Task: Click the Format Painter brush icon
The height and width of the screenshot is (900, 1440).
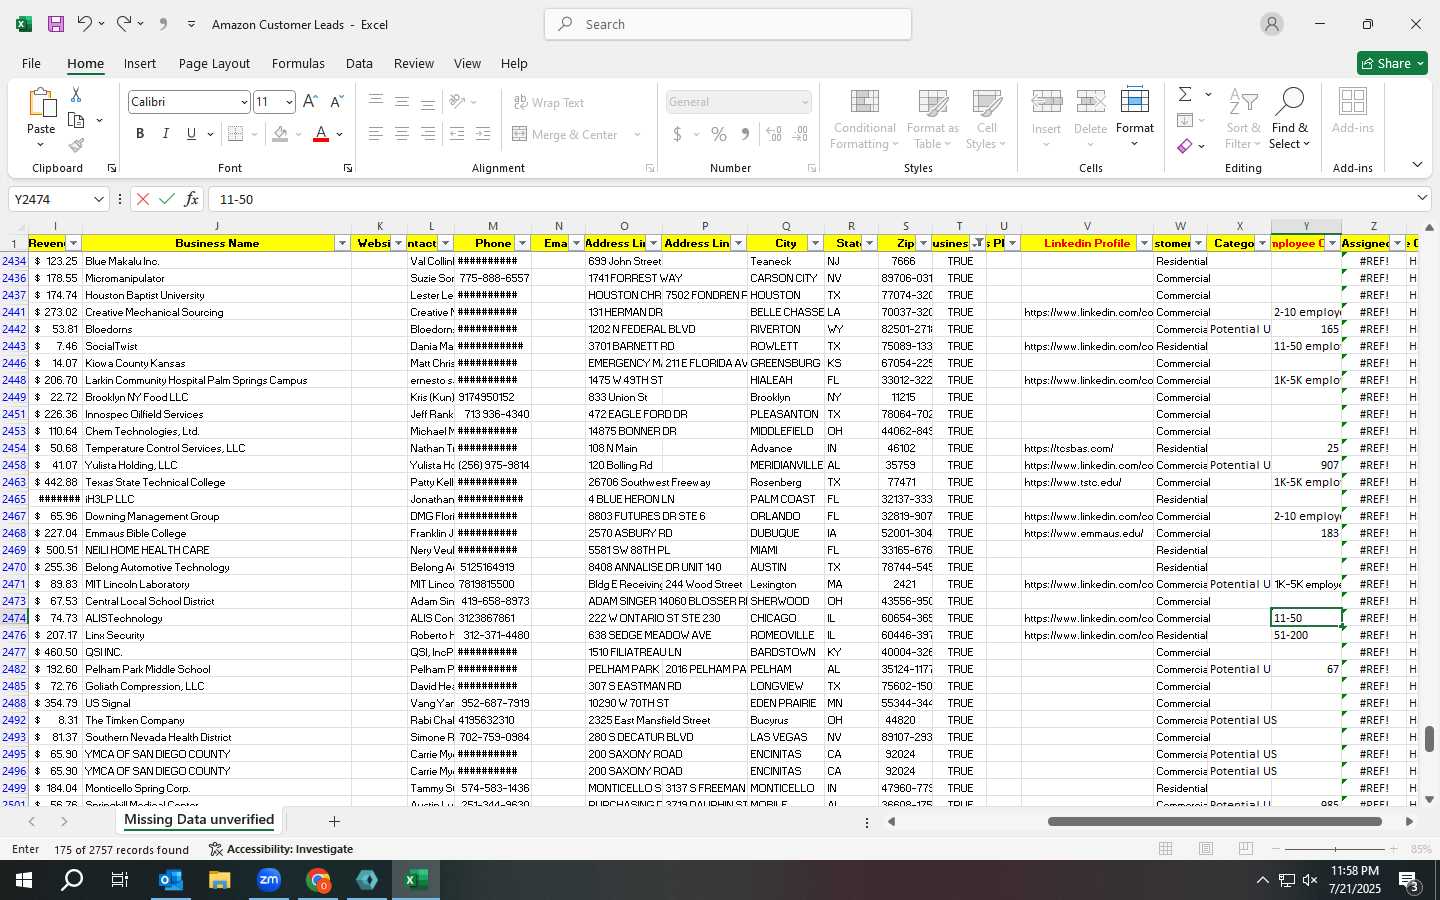Action: tap(76, 145)
